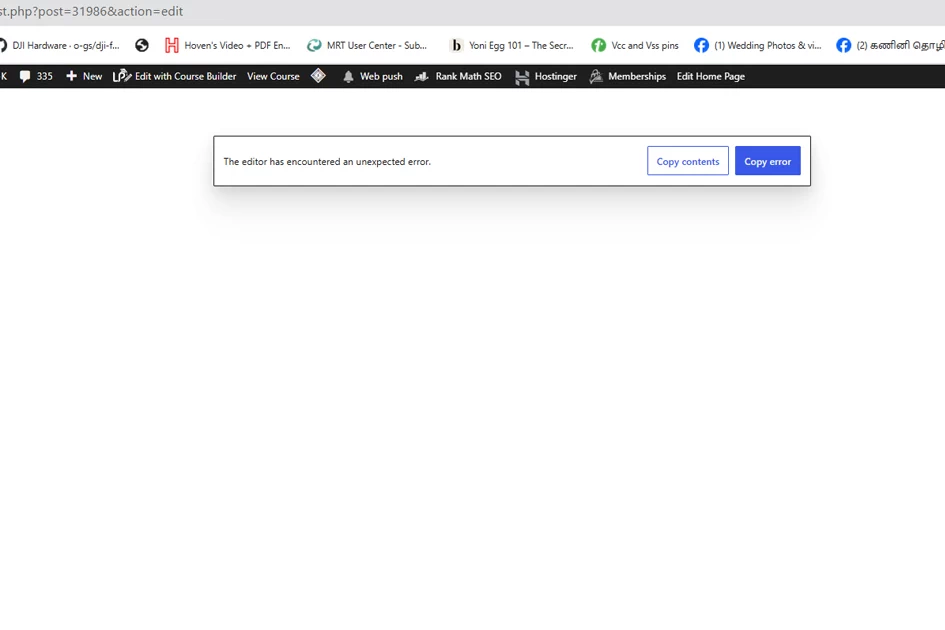Open Hoven's Video + PDF bookmark

228,45
